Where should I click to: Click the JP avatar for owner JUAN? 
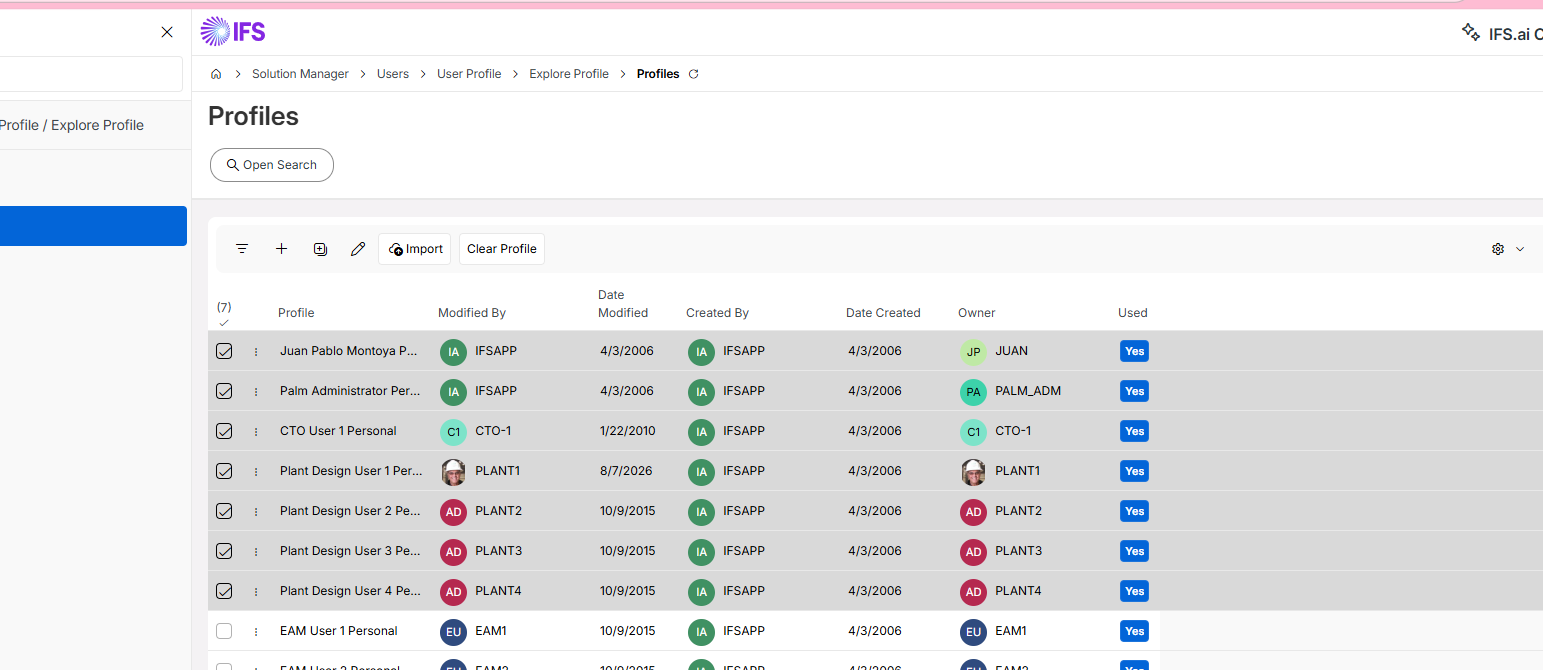tap(973, 352)
